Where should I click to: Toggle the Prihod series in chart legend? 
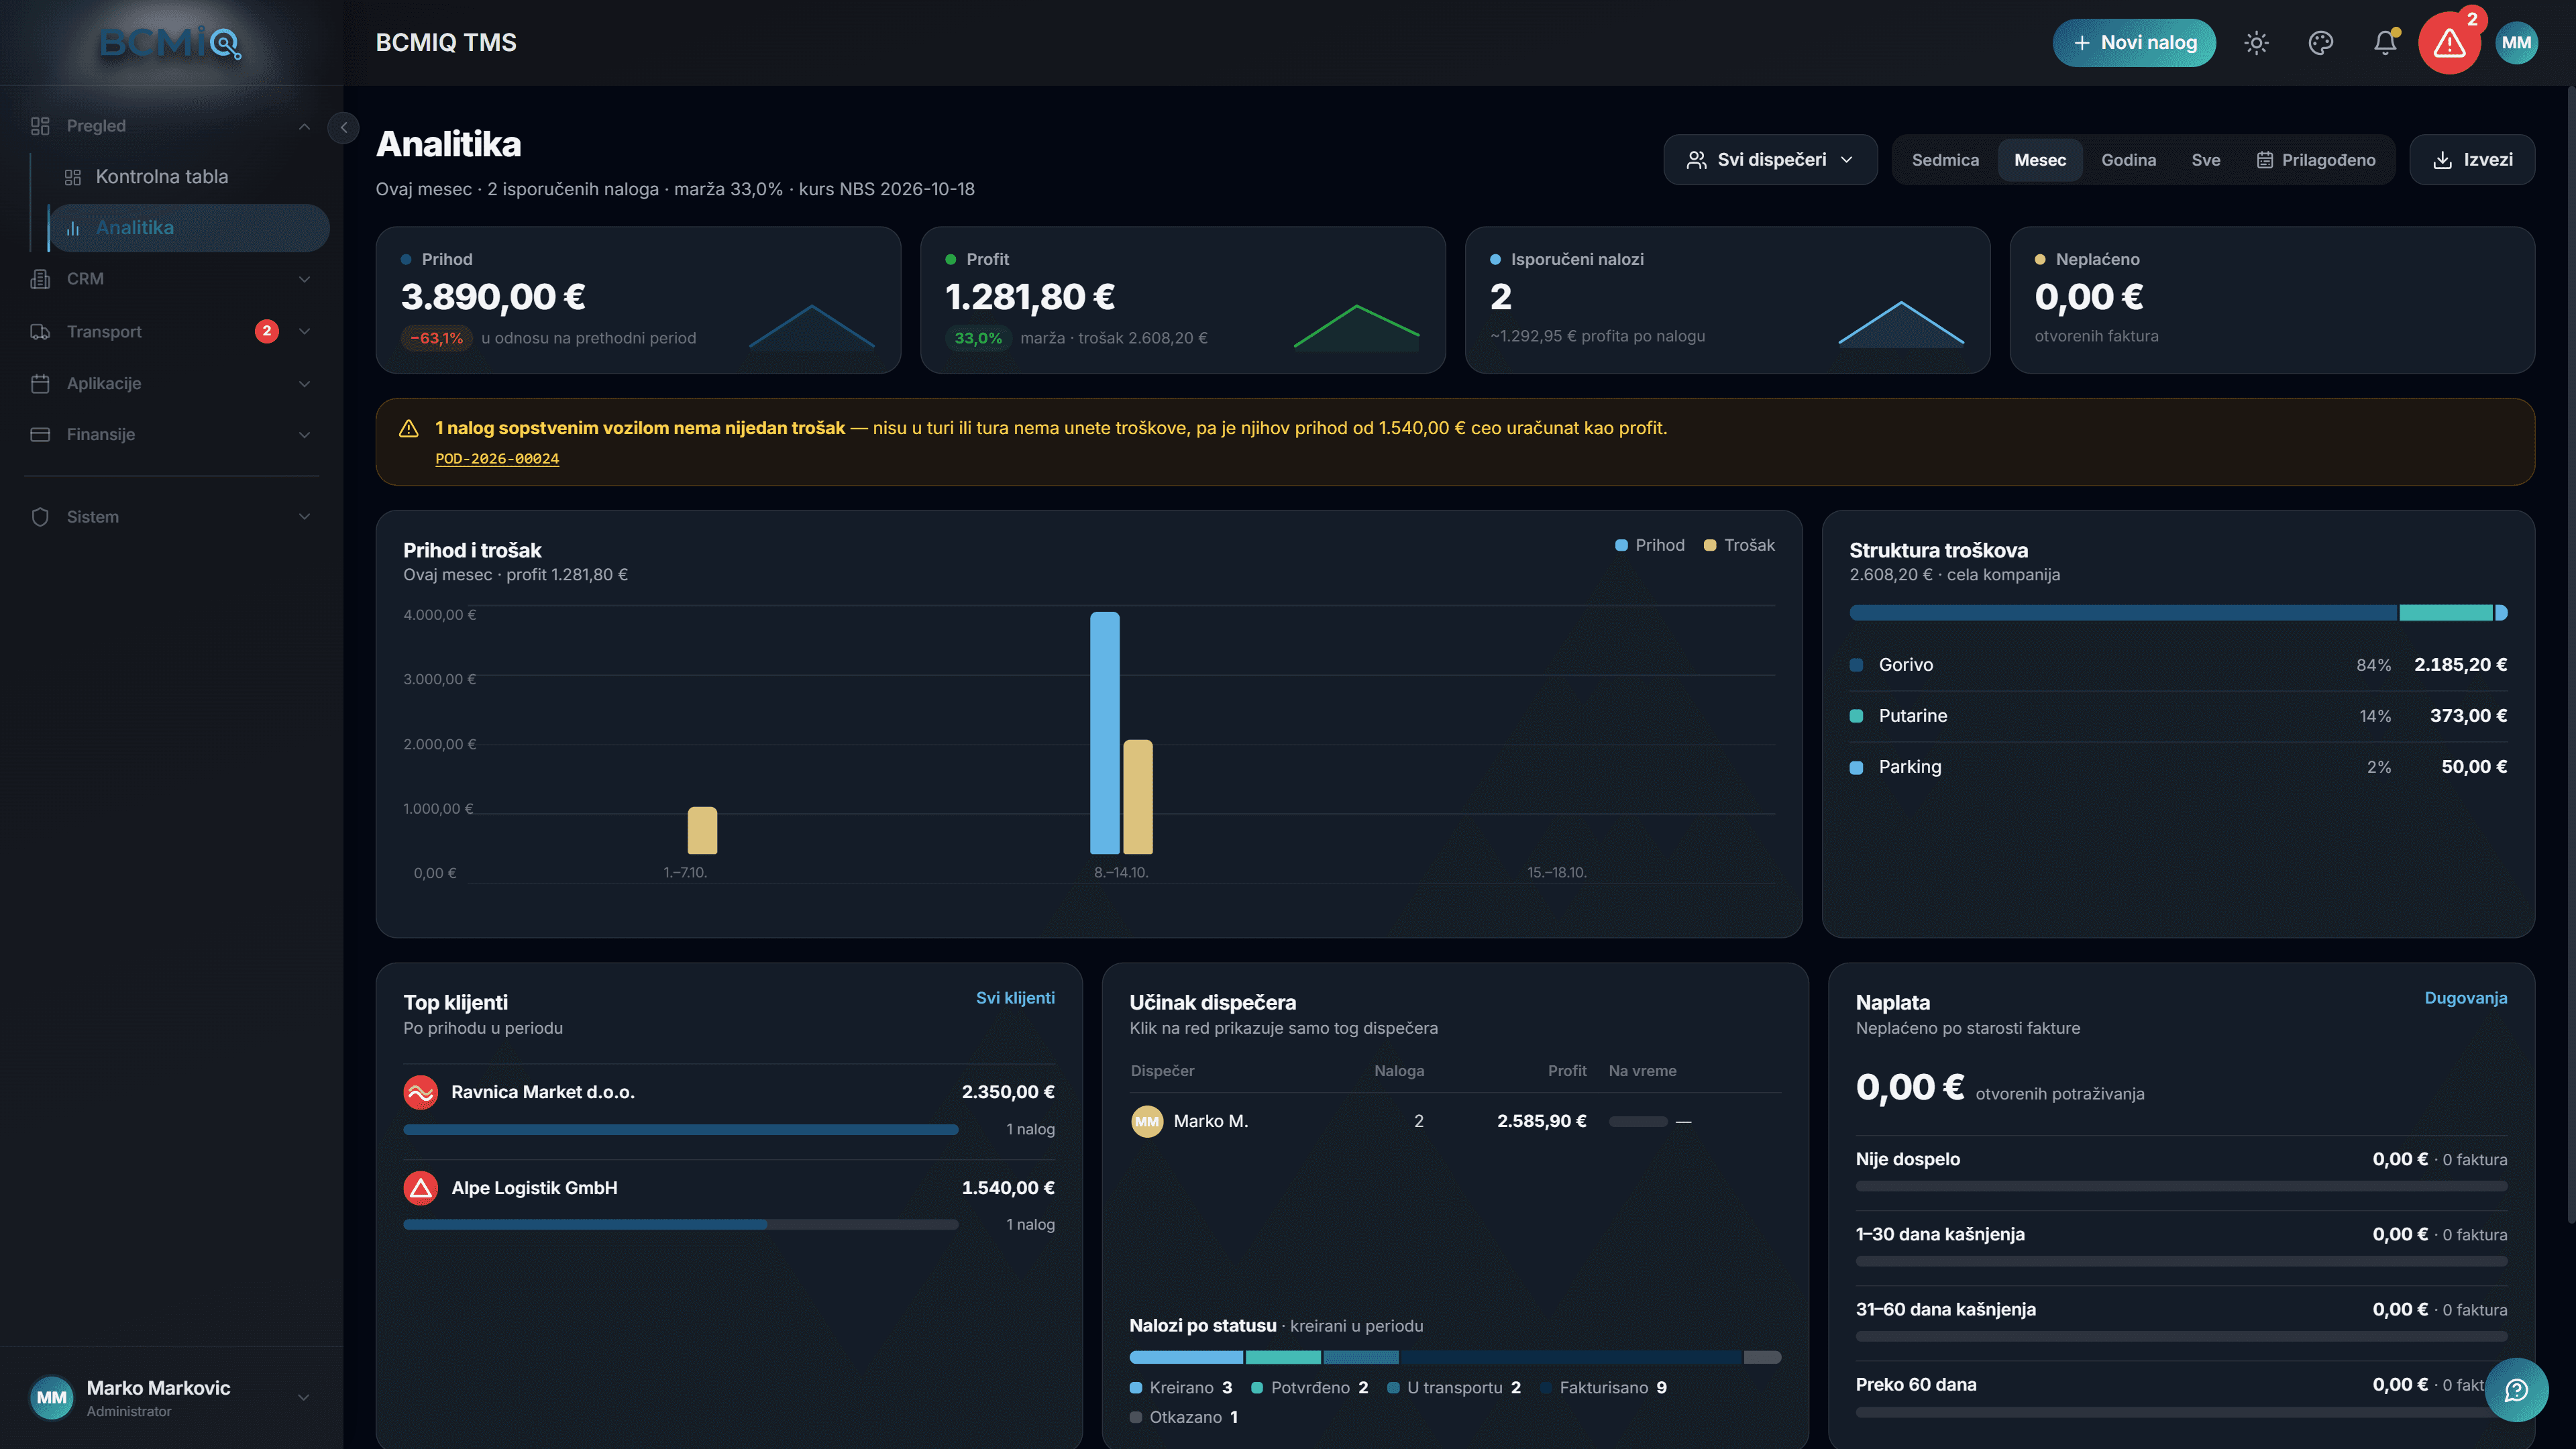pyautogui.click(x=1650, y=545)
